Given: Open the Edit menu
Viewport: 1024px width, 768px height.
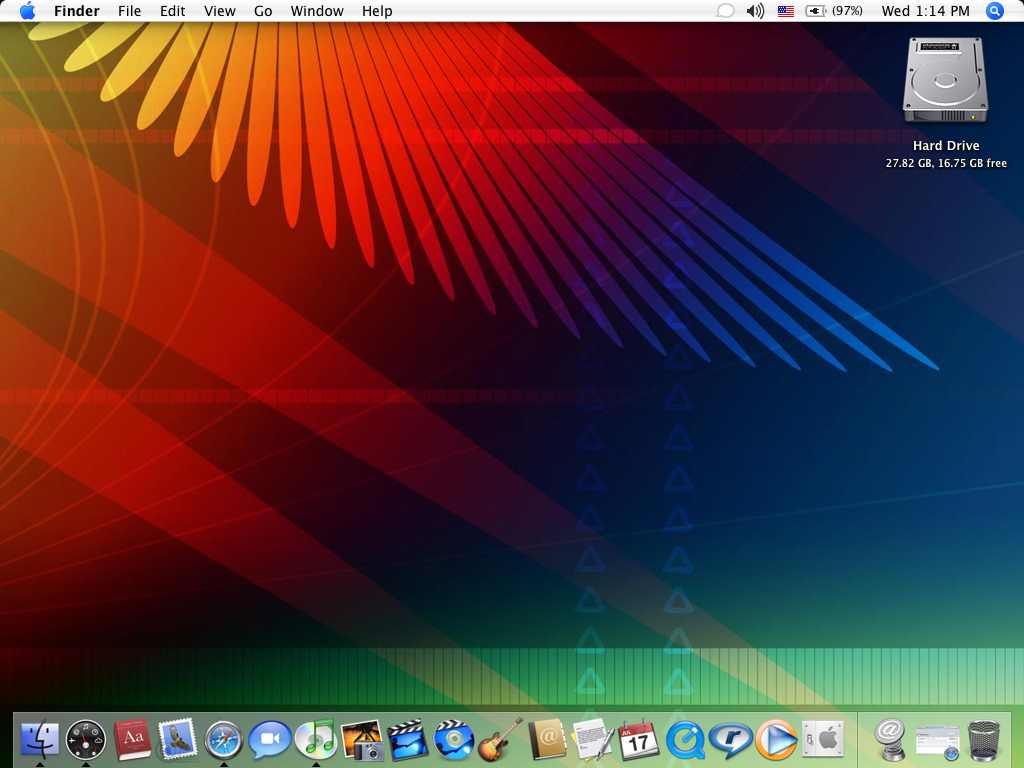Looking at the screenshot, I should [x=172, y=11].
